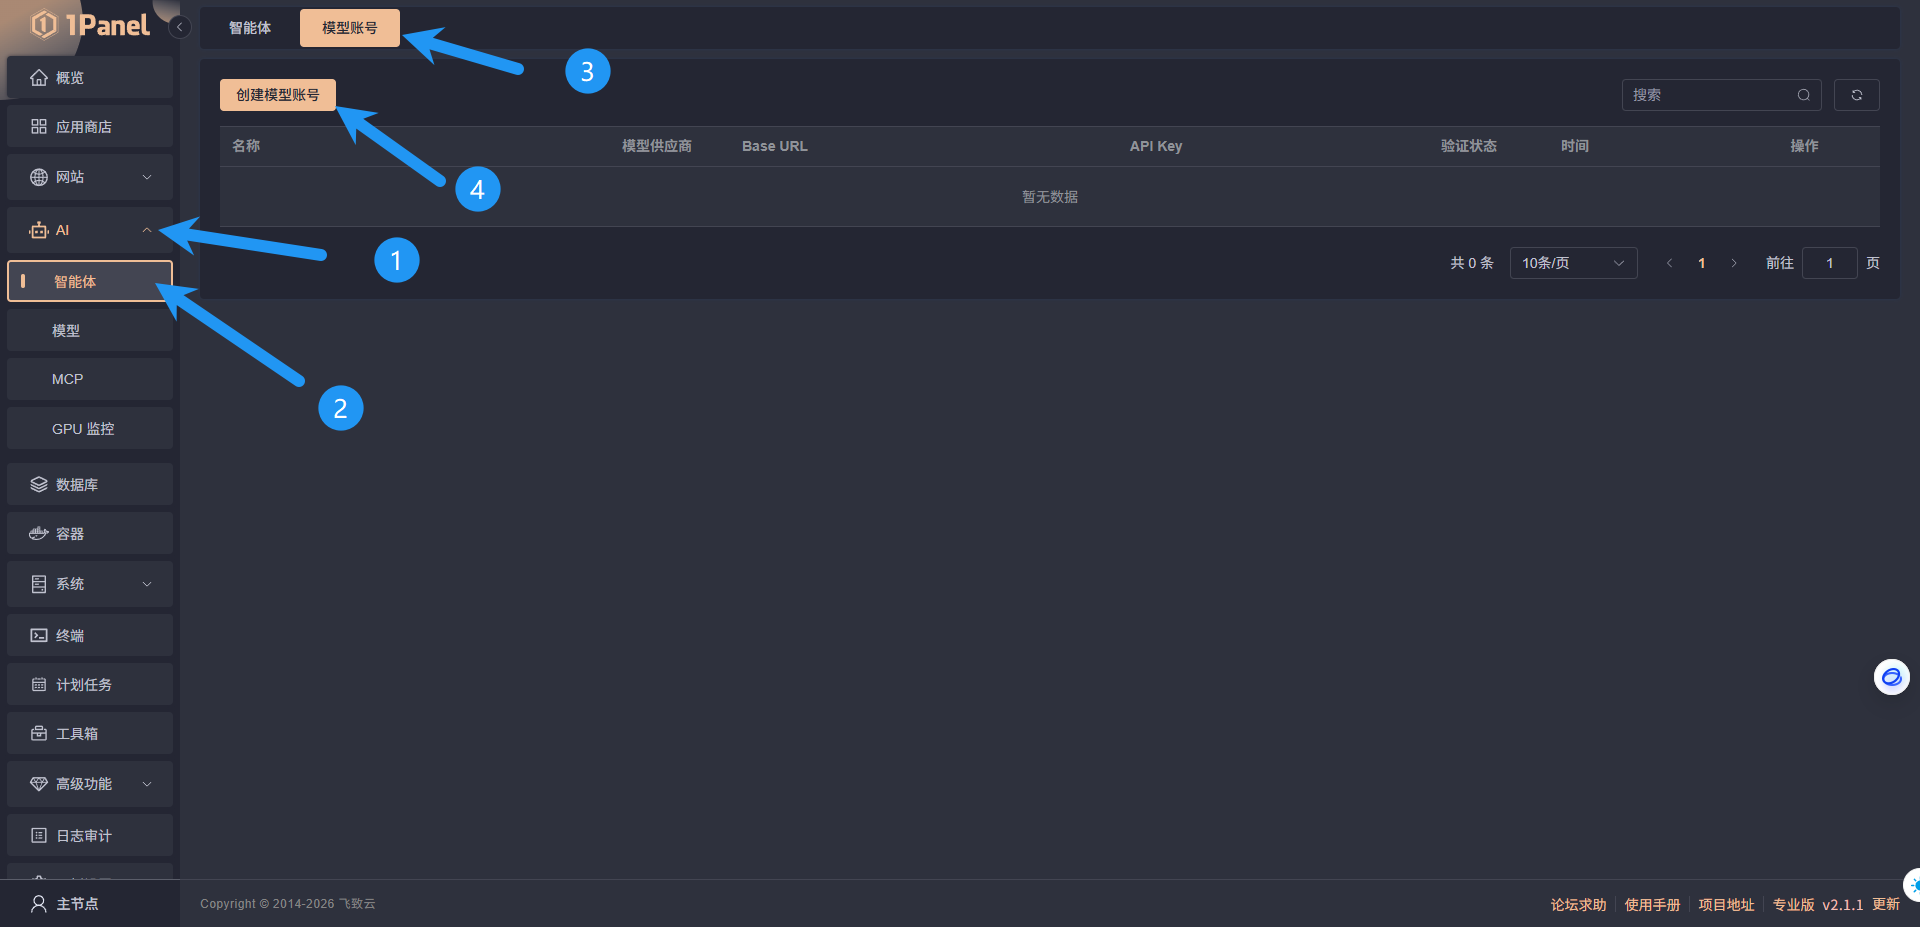Click the magnifier icon in the search field
The height and width of the screenshot is (927, 1920).
(x=1803, y=95)
